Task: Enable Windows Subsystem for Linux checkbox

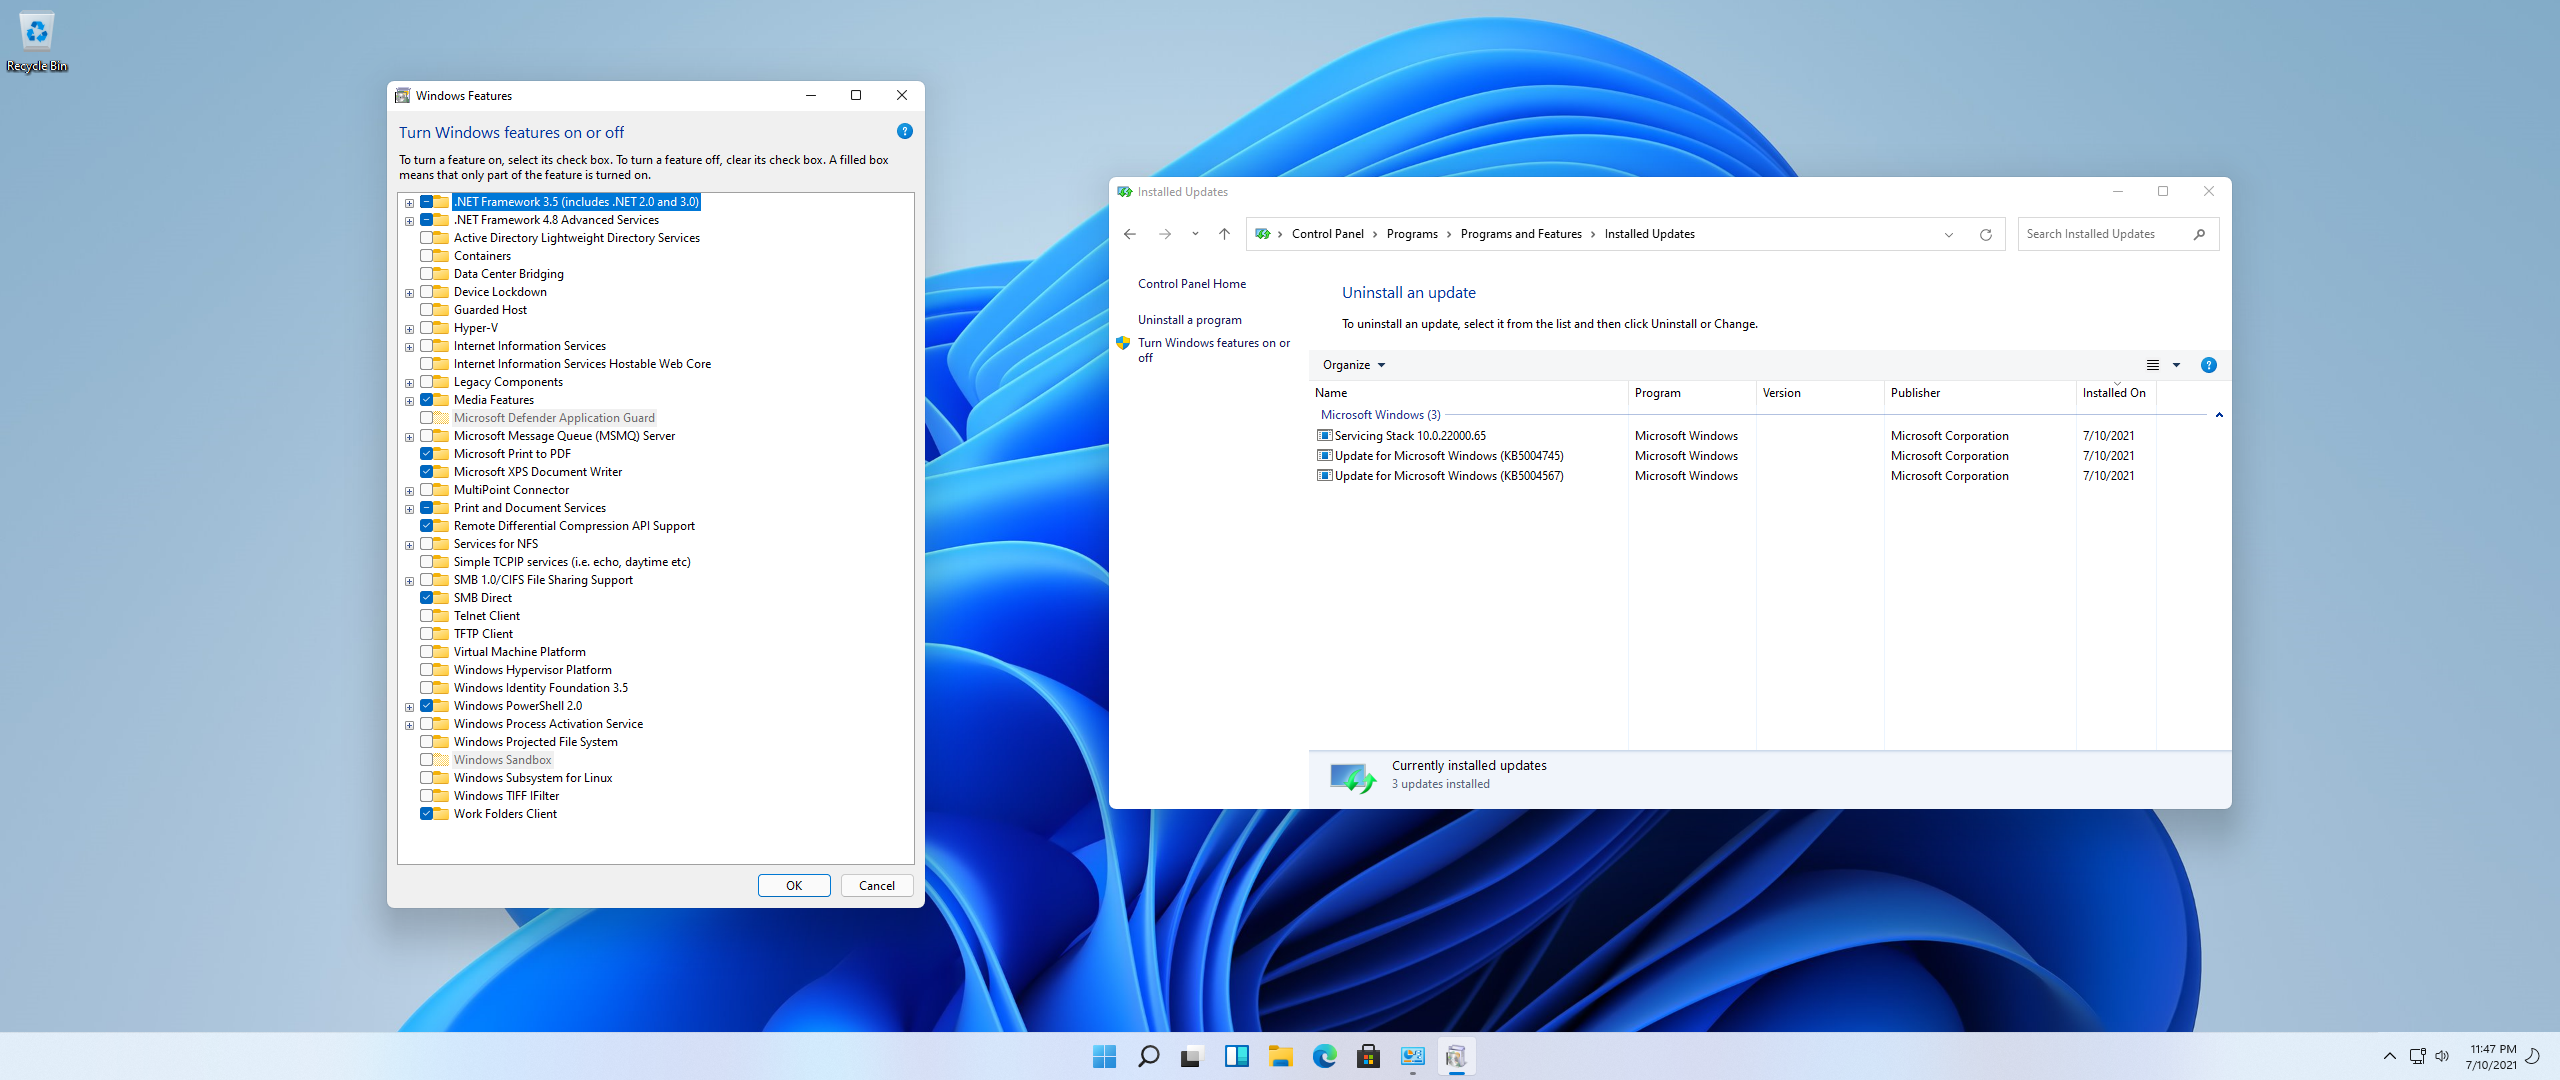Action: pos(427,778)
